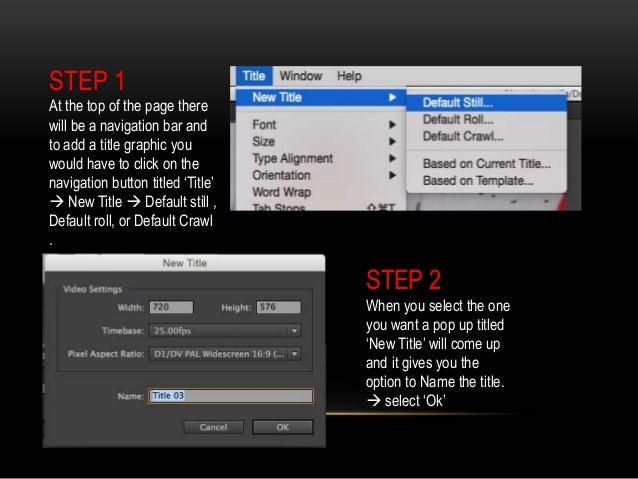Select New Title menu entry
The height and width of the screenshot is (479, 638).
coord(321,97)
